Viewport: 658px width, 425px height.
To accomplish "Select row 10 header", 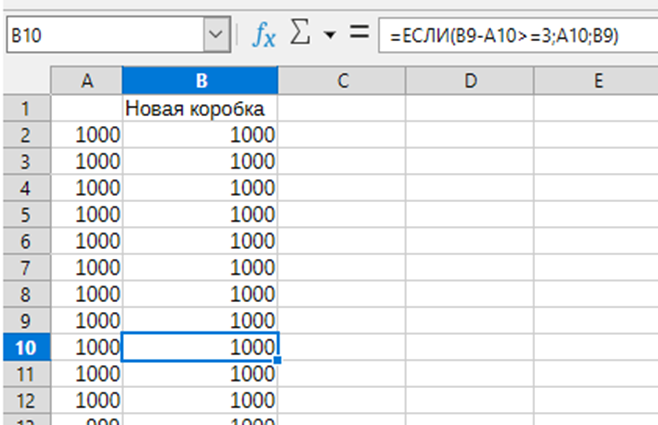I will [x=25, y=347].
